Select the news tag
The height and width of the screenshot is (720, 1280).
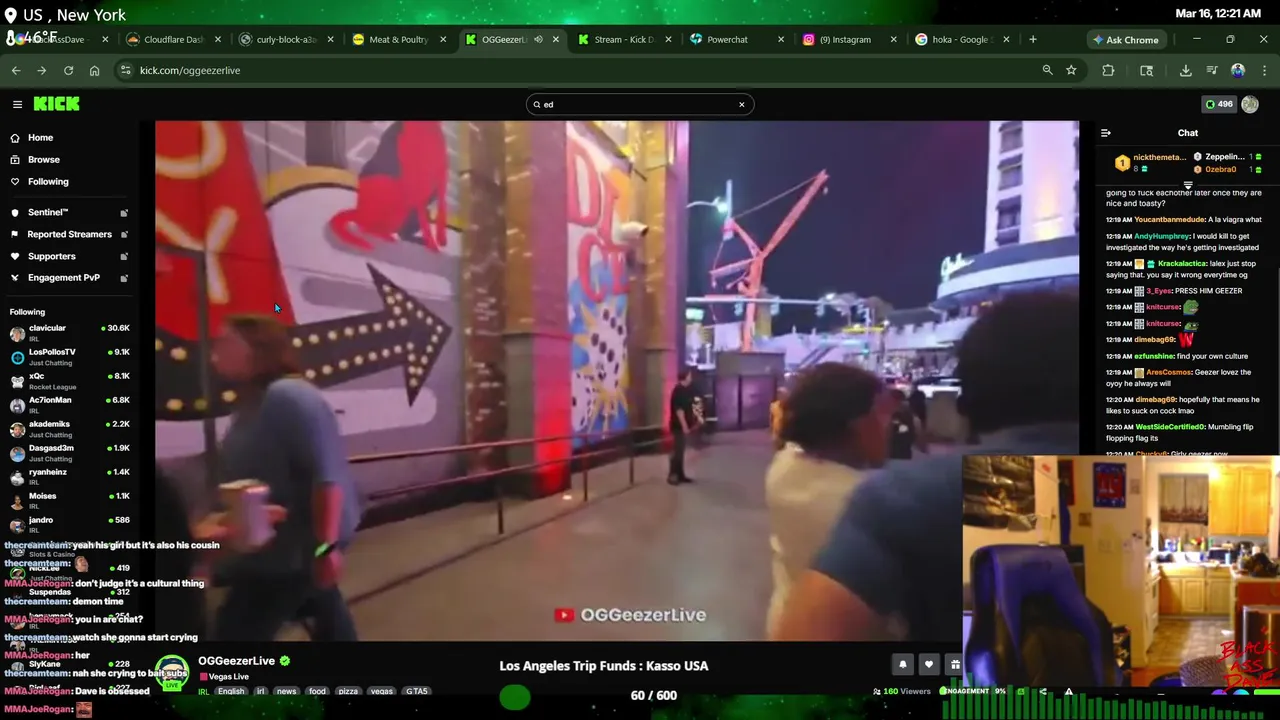pos(286,691)
